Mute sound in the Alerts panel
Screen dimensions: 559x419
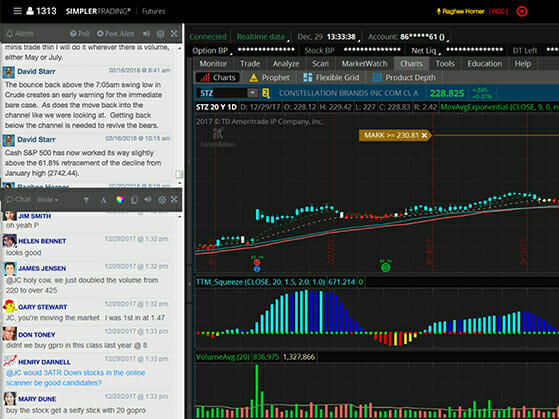146,34
